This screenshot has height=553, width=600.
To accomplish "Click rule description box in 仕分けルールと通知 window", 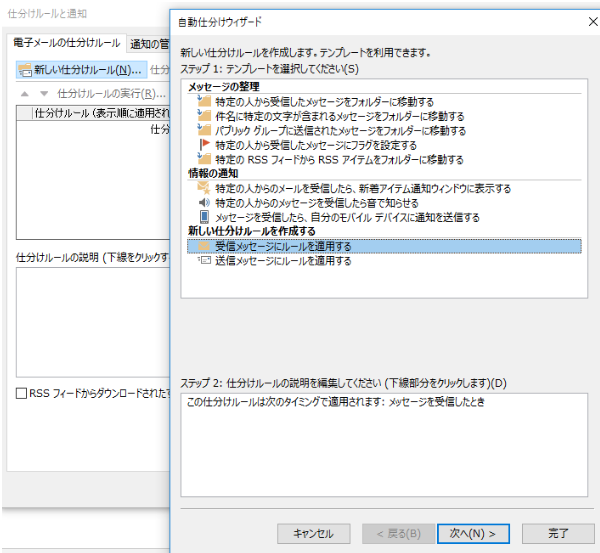I will tap(93, 322).
